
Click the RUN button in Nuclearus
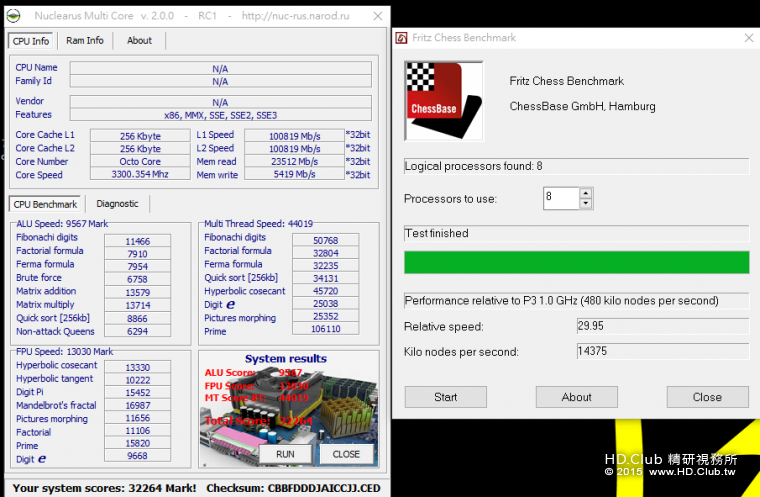pyautogui.click(x=285, y=454)
